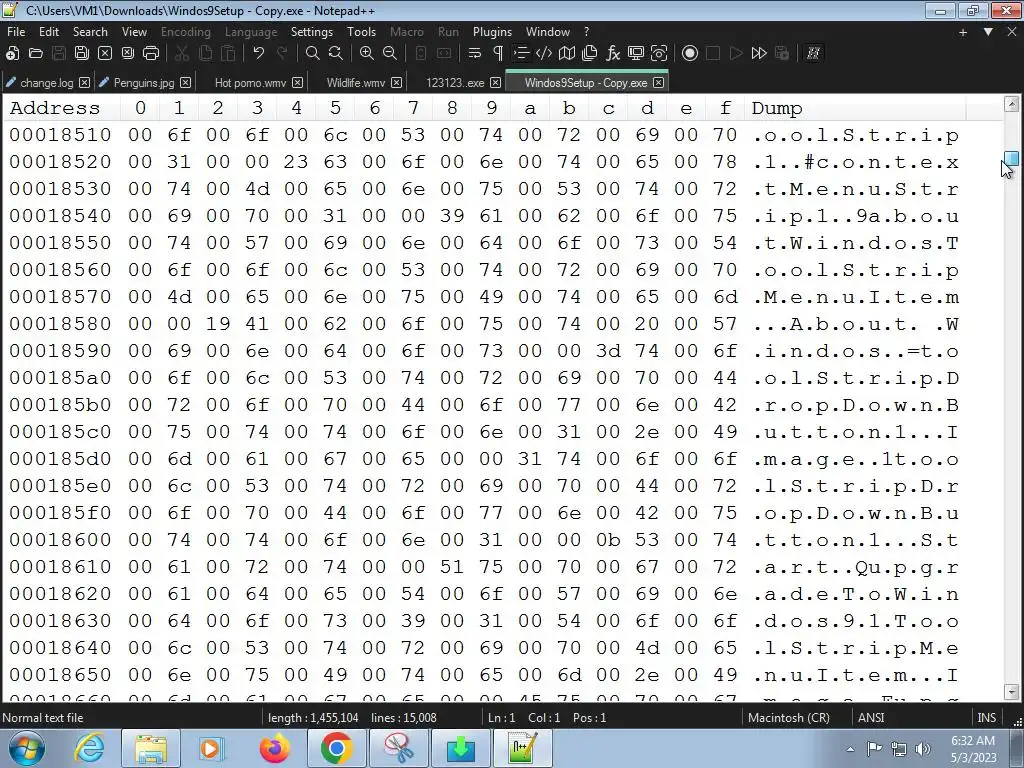The width and height of the screenshot is (1024, 768).
Task: Open the Window menu
Action: [x=548, y=31]
